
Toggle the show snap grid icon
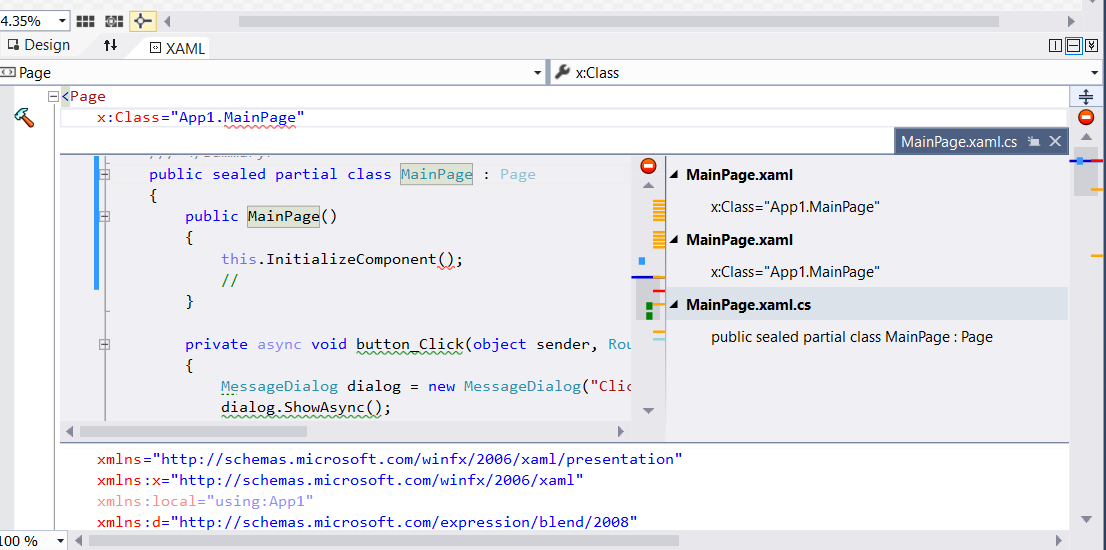[x=85, y=21]
